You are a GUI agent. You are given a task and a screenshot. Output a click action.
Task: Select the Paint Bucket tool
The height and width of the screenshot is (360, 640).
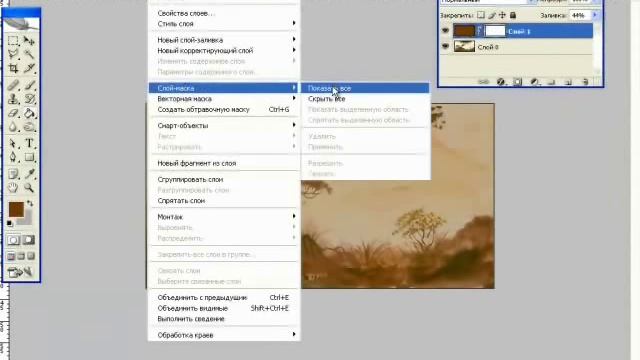pyautogui.click(x=29, y=113)
